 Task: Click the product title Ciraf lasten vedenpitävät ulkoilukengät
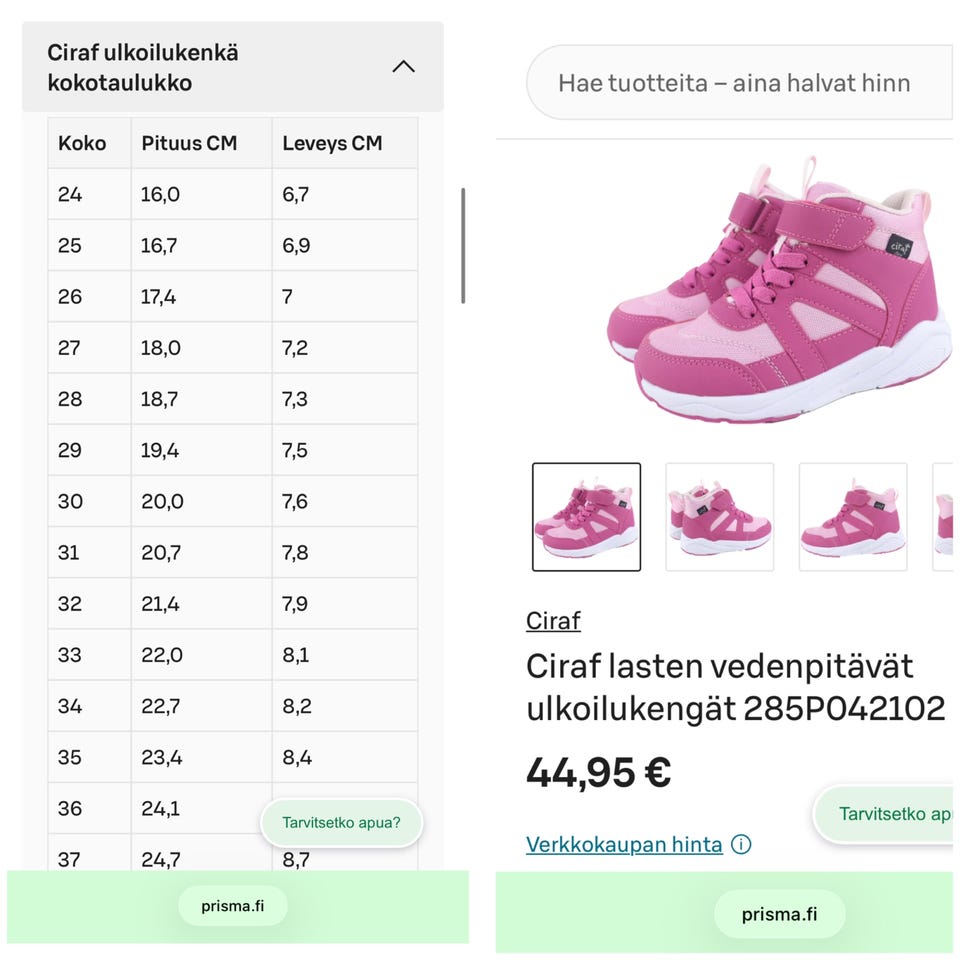coord(735,687)
